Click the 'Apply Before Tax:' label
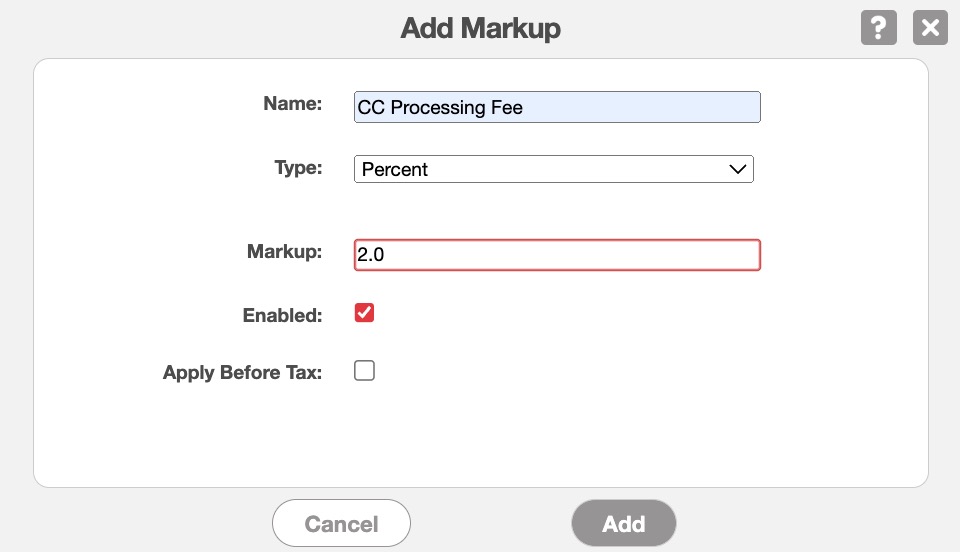This screenshot has width=960, height=552. click(x=242, y=373)
